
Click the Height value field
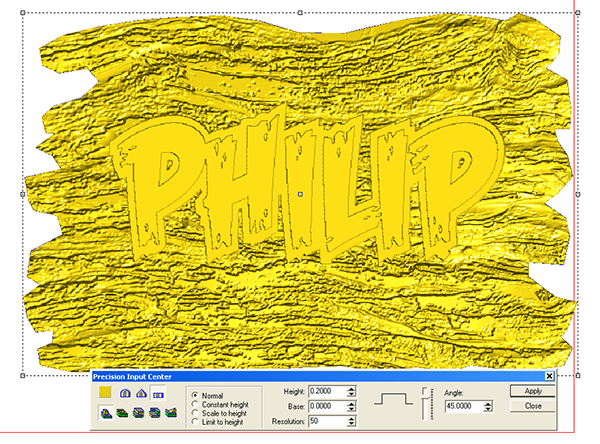328,391
